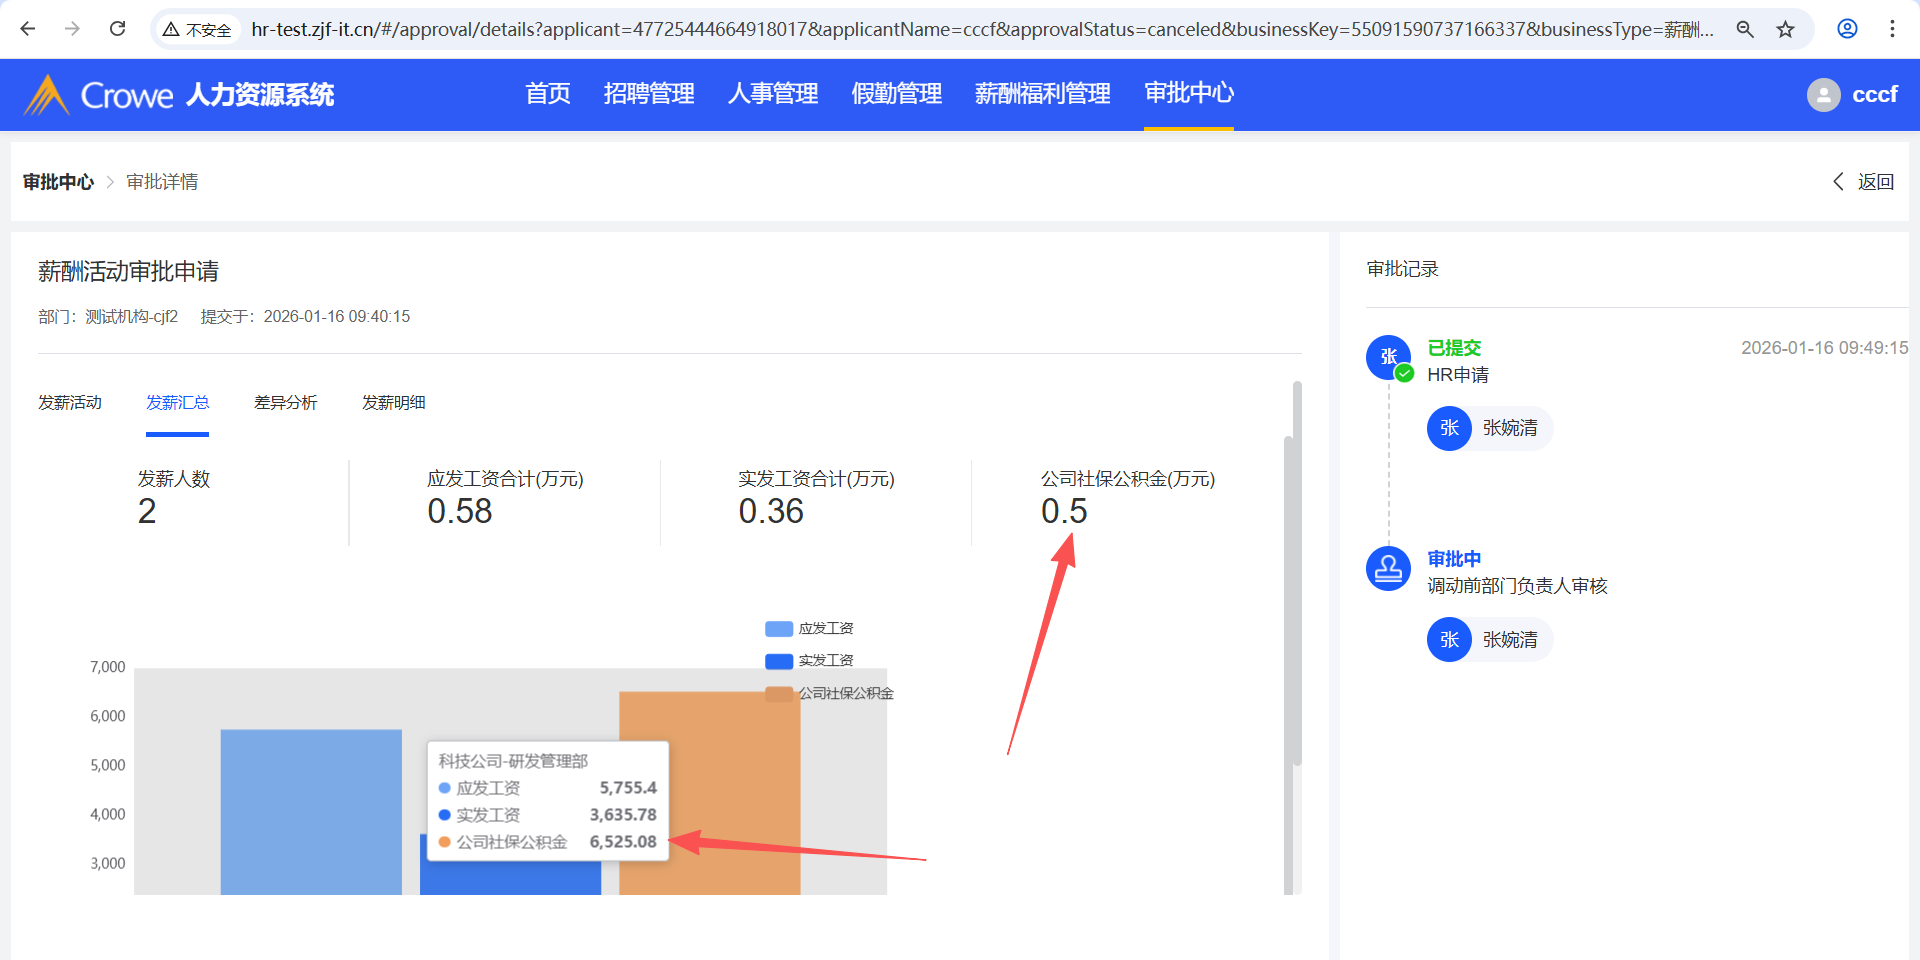Click the cccf user avatar icon

pyautogui.click(x=1823, y=95)
